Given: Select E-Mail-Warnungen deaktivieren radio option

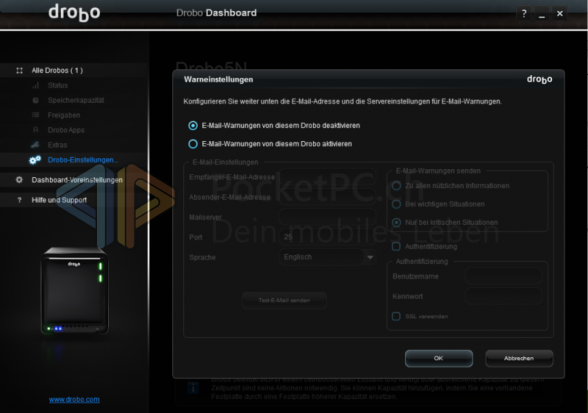Looking at the screenshot, I should tap(193, 126).
